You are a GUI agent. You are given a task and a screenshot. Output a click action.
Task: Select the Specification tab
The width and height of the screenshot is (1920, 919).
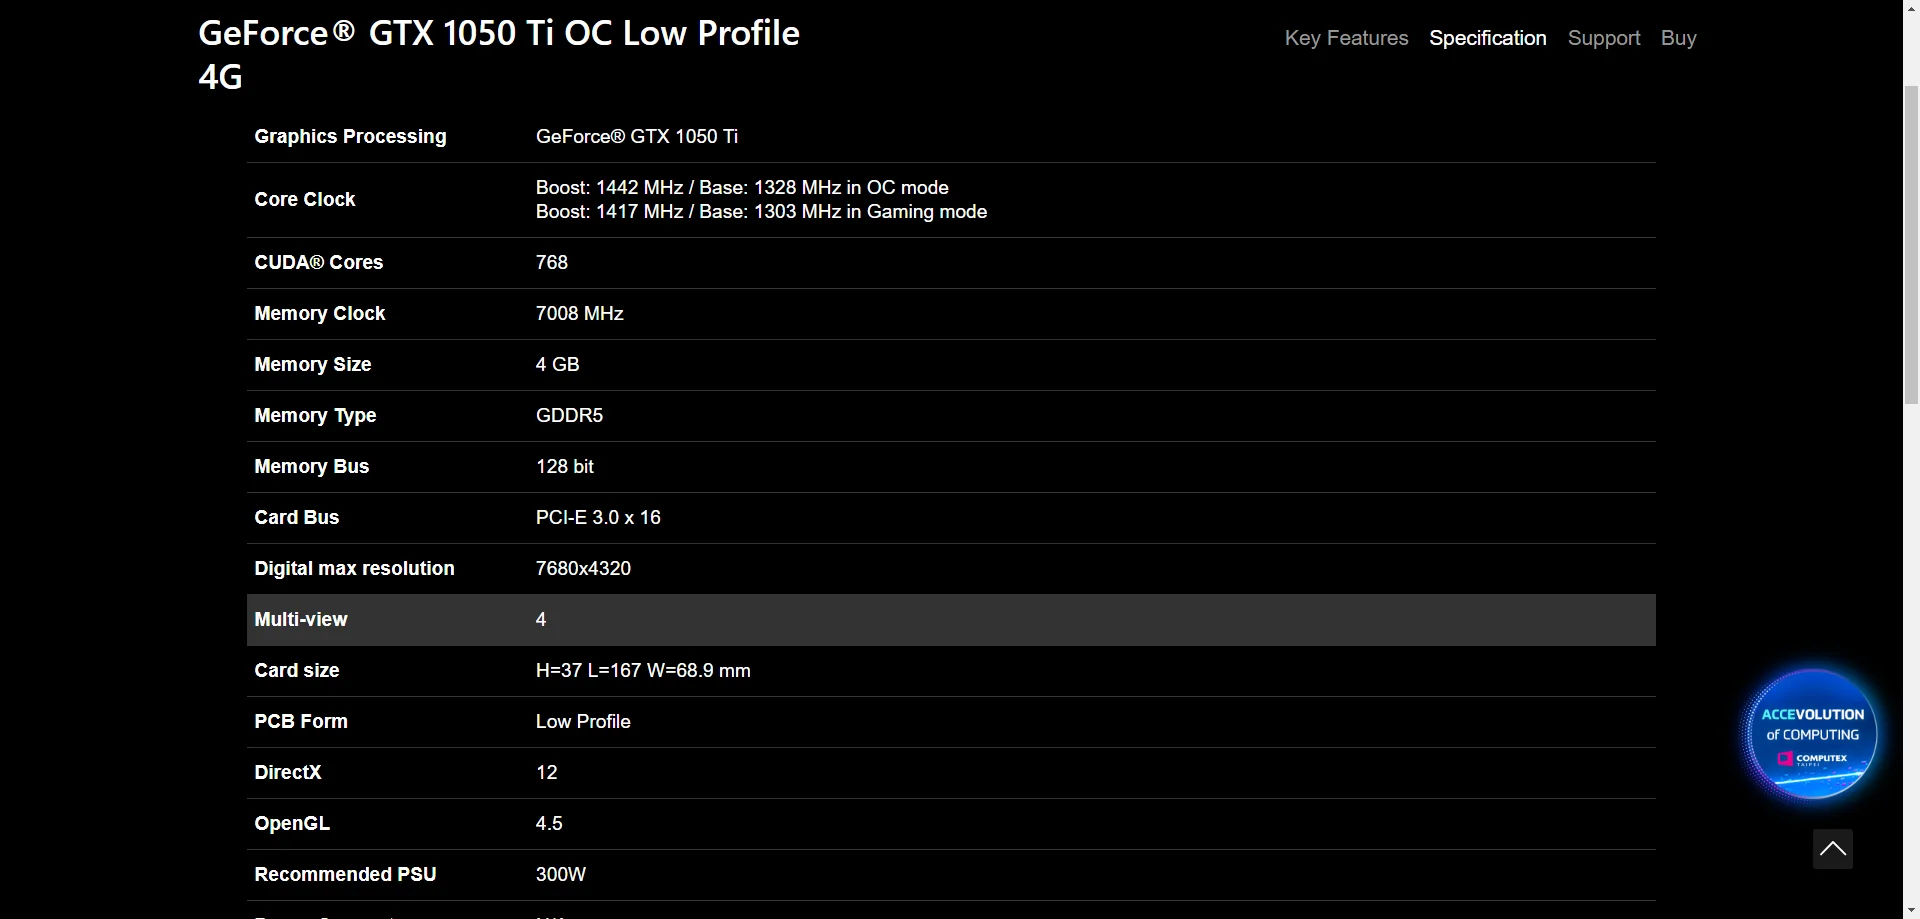(x=1487, y=38)
